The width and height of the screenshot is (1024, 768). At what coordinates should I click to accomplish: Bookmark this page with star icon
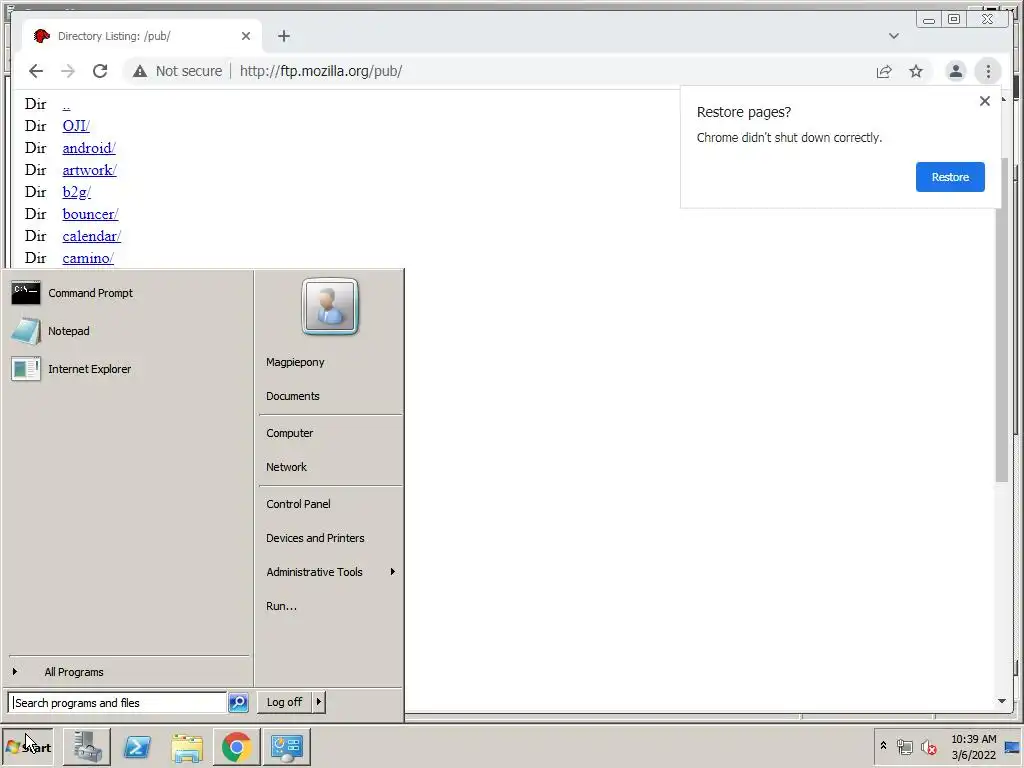[916, 71]
